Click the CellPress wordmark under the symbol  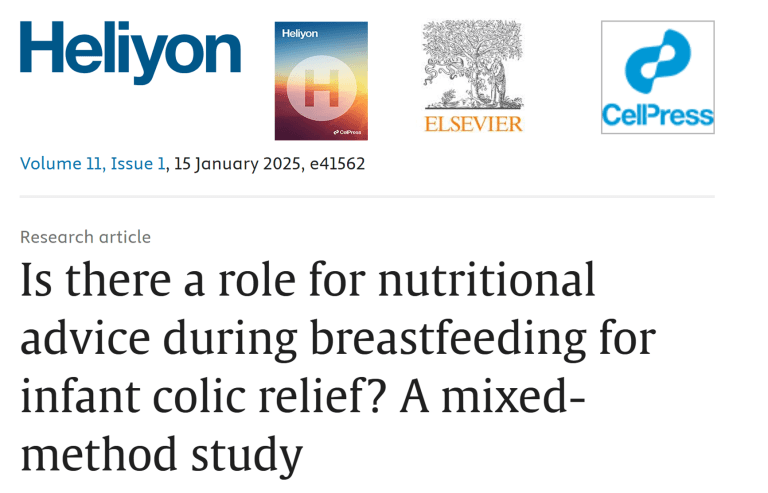click(x=657, y=116)
